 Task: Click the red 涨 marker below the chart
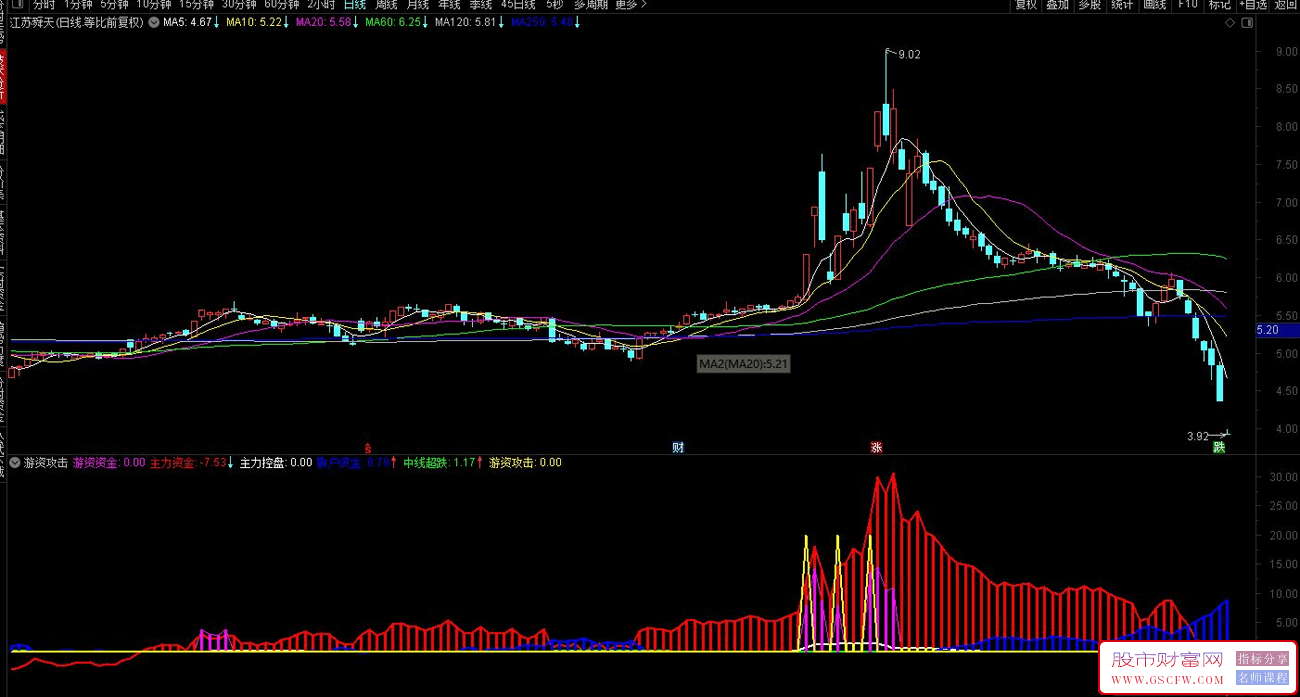(x=877, y=447)
